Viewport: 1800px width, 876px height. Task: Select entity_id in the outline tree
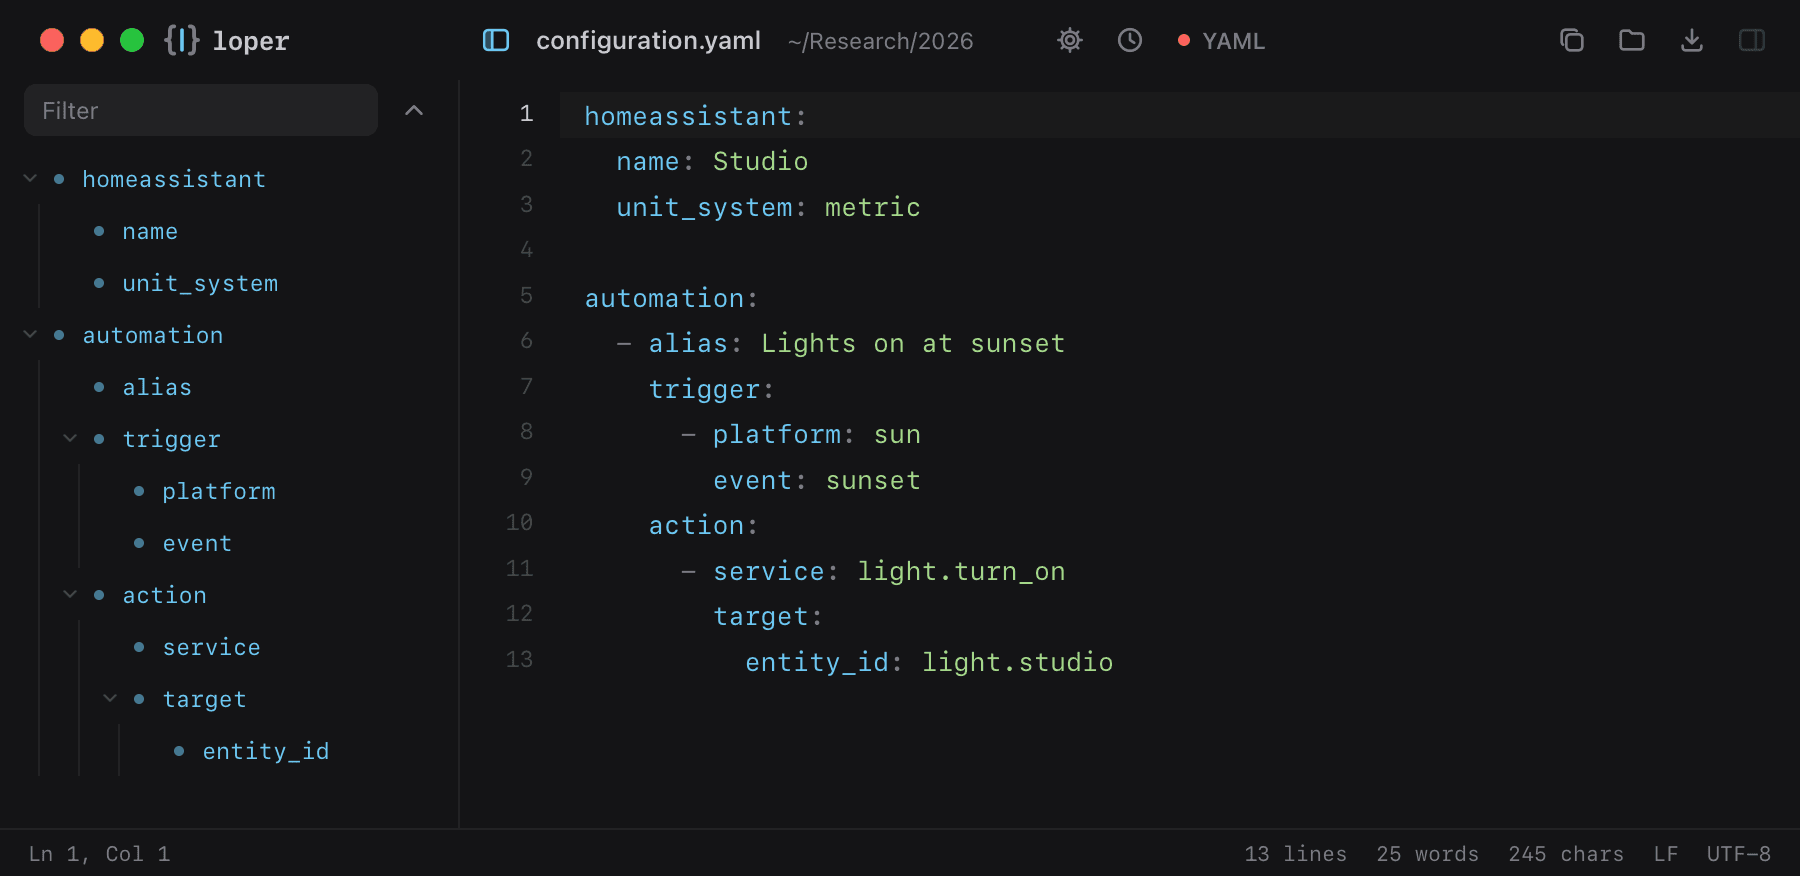(x=266, y=751)
